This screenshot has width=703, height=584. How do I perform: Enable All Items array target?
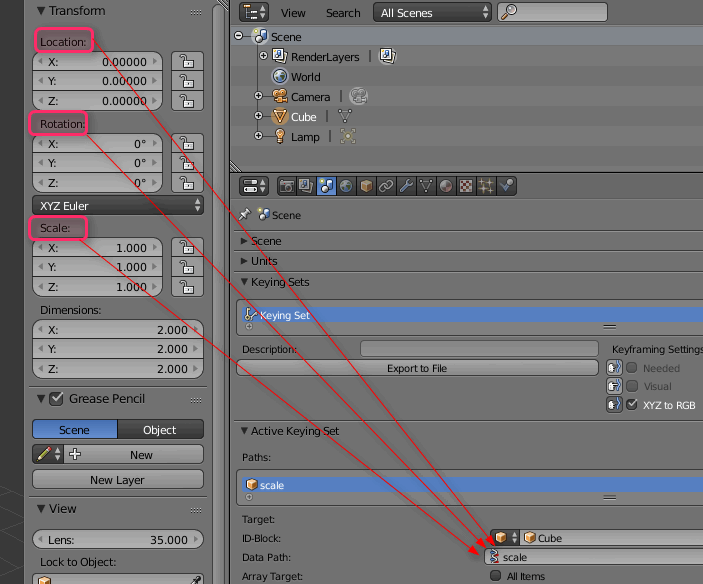click(495, 575)
